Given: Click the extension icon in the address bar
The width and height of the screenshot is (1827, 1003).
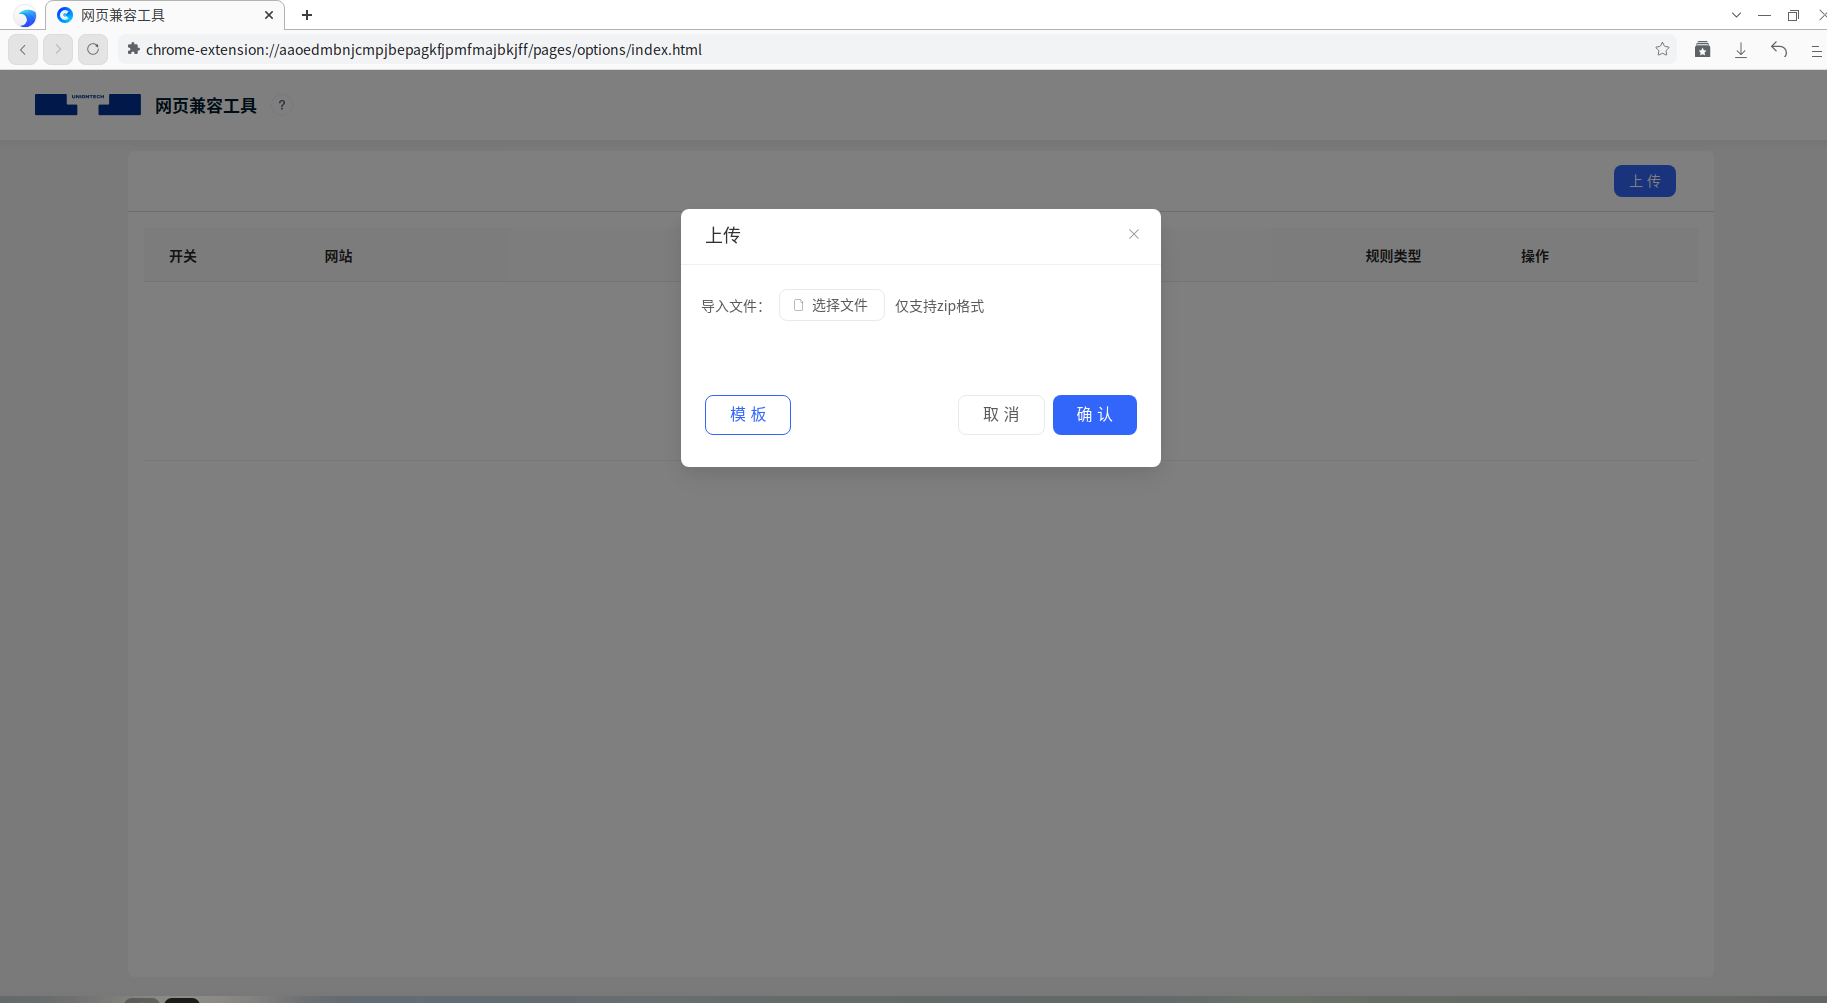Looking at the screenshot, I should pyautogui.click(x=134, y=48).
